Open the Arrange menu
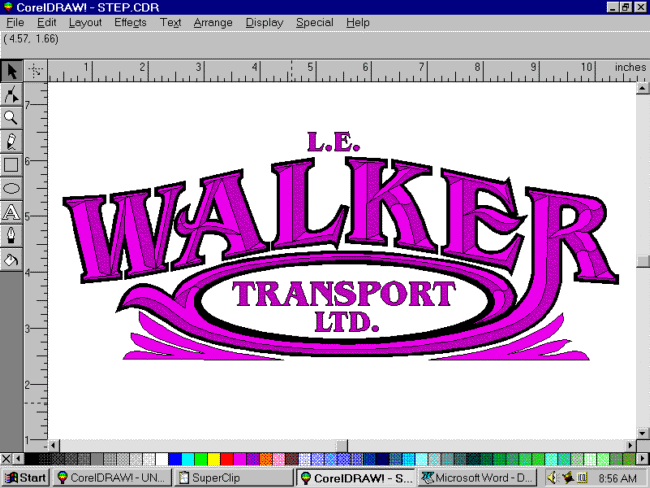 coord(213,22)
